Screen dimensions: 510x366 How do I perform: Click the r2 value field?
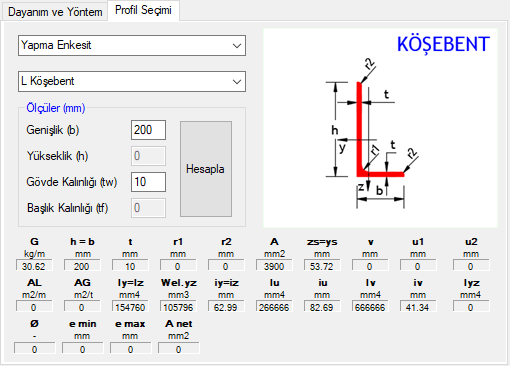click(226, 266)
